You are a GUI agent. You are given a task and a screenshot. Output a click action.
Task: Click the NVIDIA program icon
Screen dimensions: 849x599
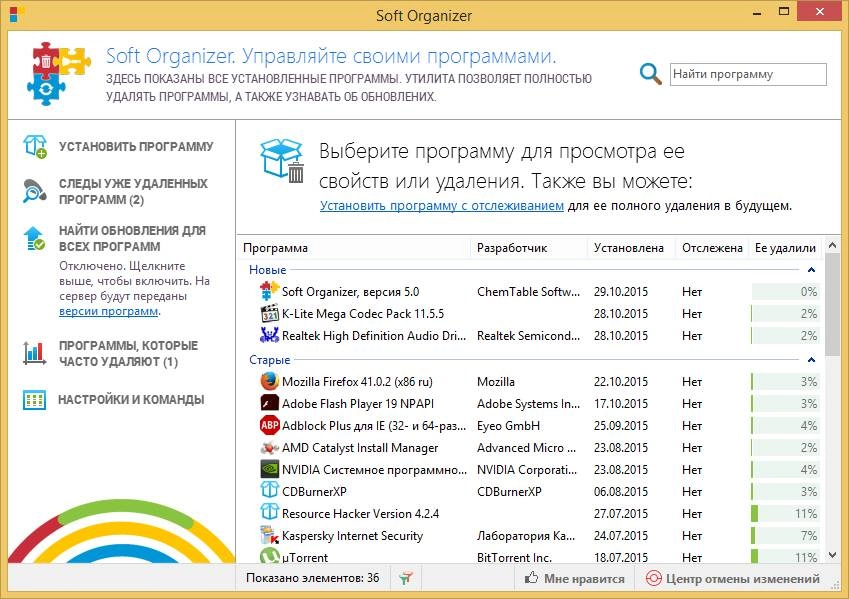click(x=269, y=470)
